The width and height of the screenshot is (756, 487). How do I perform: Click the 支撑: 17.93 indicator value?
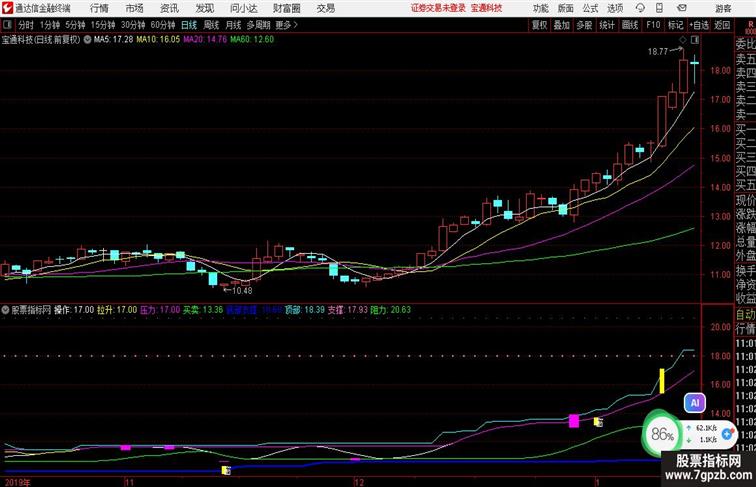(348, 310)
